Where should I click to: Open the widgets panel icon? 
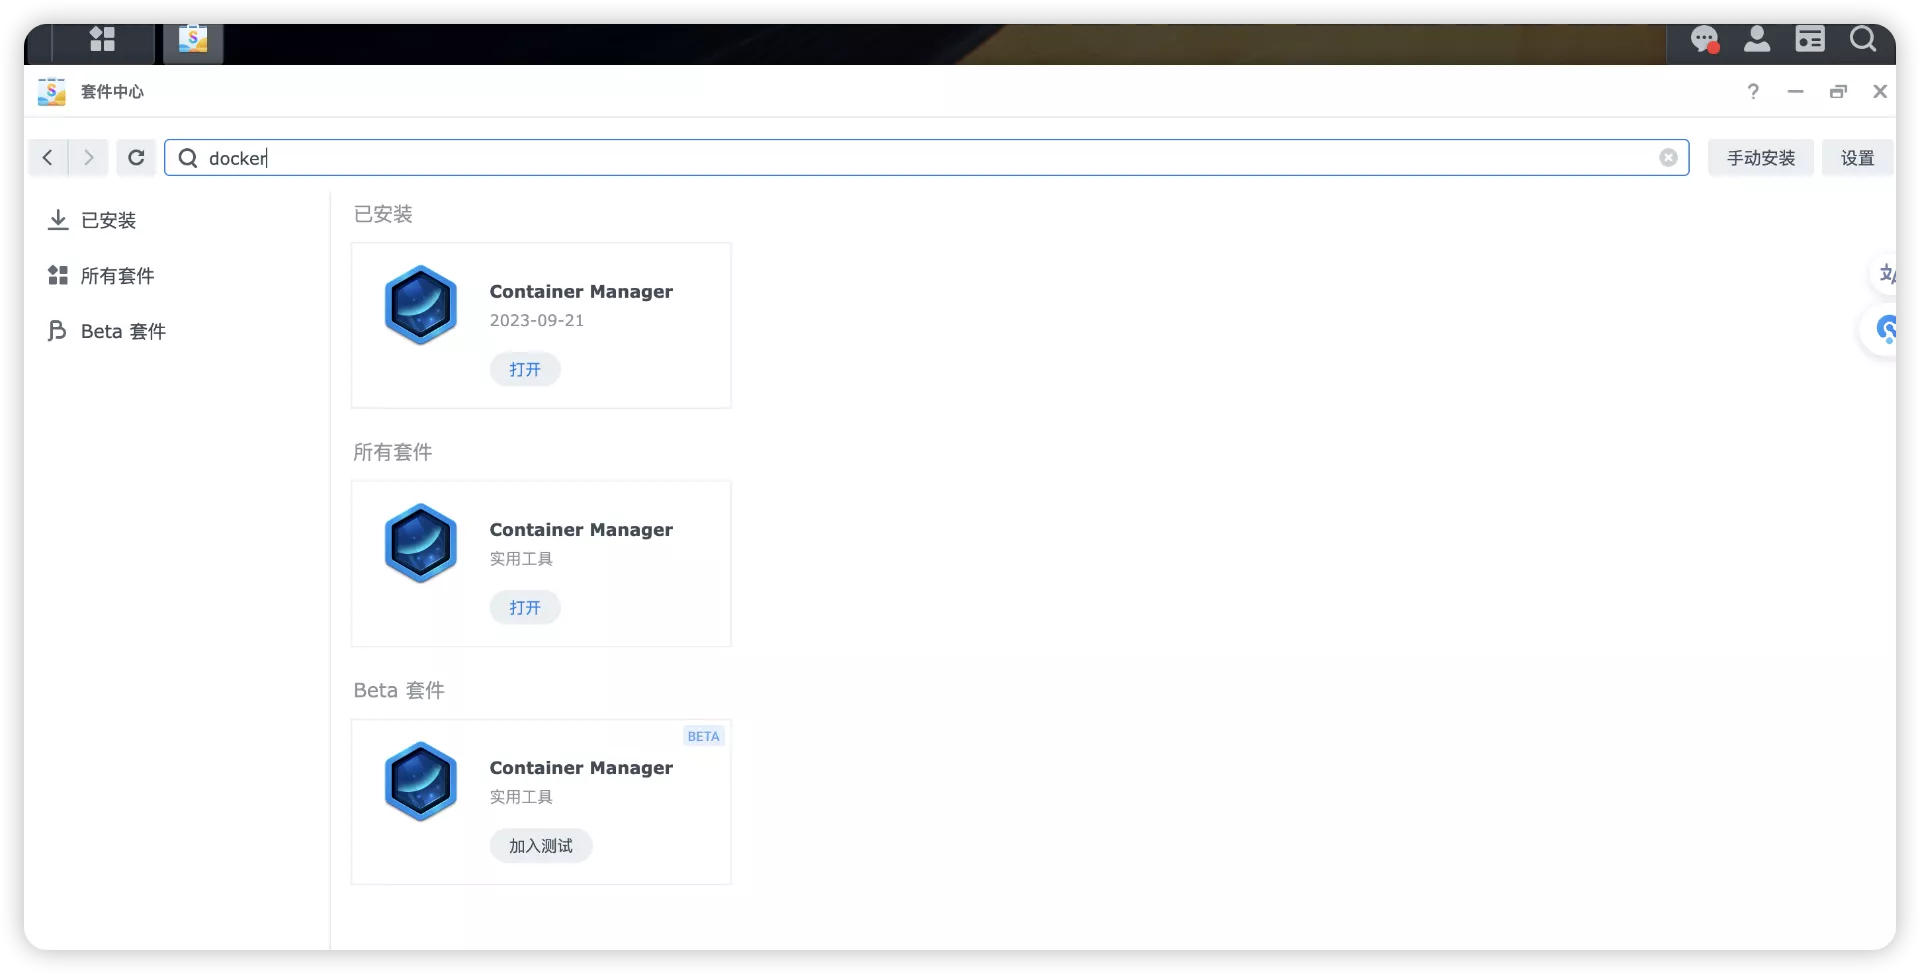[x=1810, y=40]
